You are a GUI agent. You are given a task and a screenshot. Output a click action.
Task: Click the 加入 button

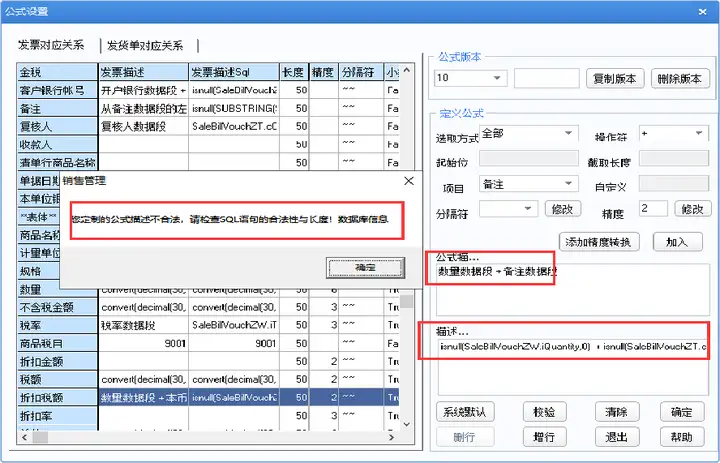tap(677, 242)
